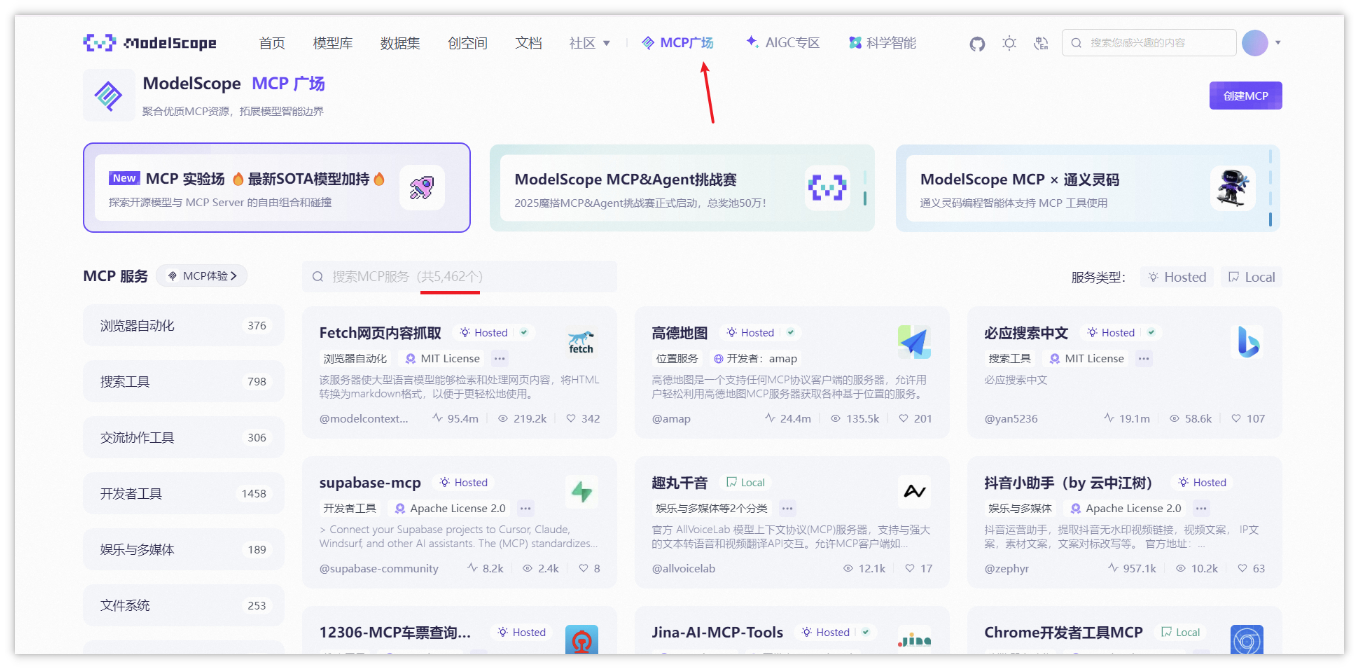Open the user avatar in top bar
Viewport: 1359px width, 669px height.
(x=1255, y=43)
